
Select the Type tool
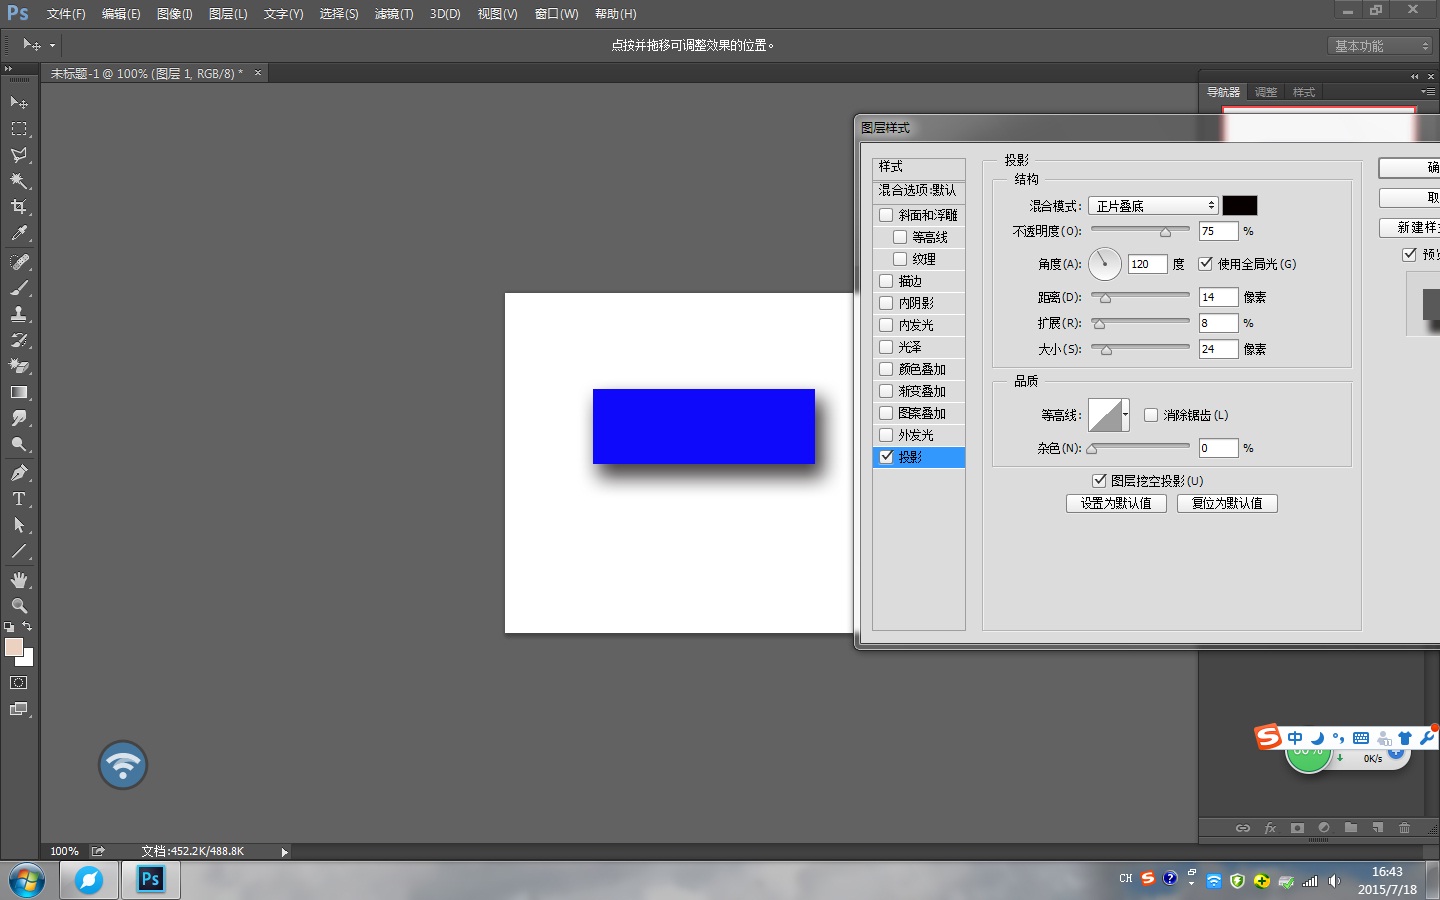(x=19, y=499)
